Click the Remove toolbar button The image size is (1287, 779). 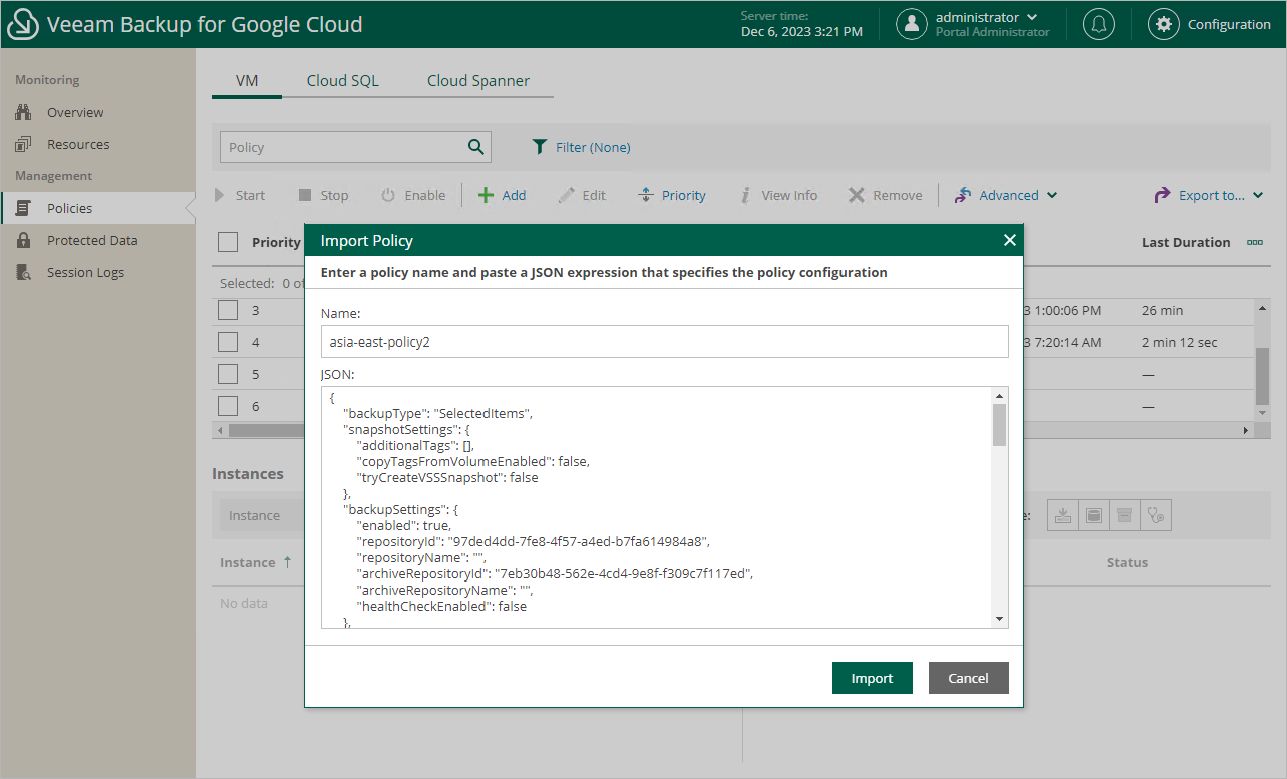pos(885,195)
